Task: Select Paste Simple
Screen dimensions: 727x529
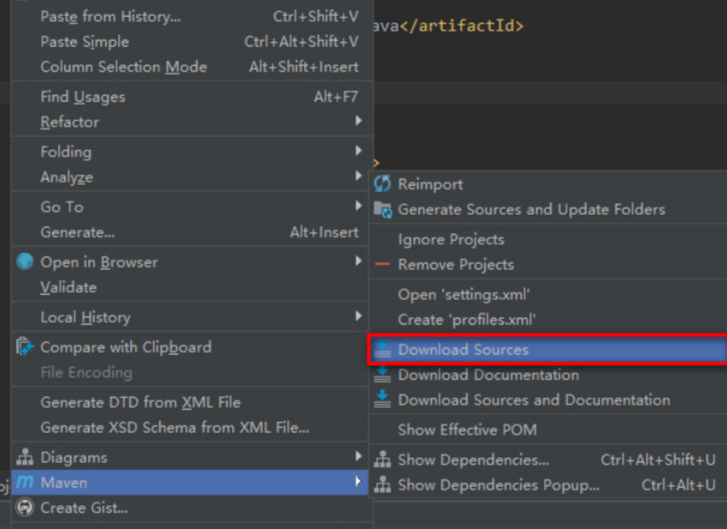Action: click(x=192, y=42)
